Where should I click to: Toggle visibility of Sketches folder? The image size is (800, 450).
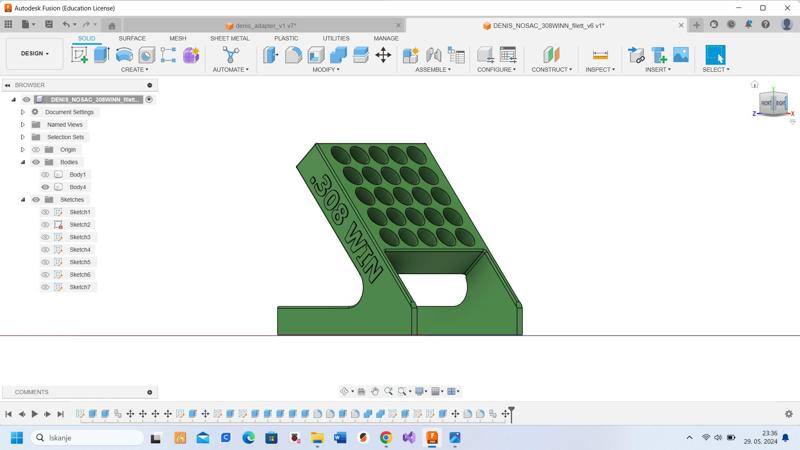pos(36,199)
